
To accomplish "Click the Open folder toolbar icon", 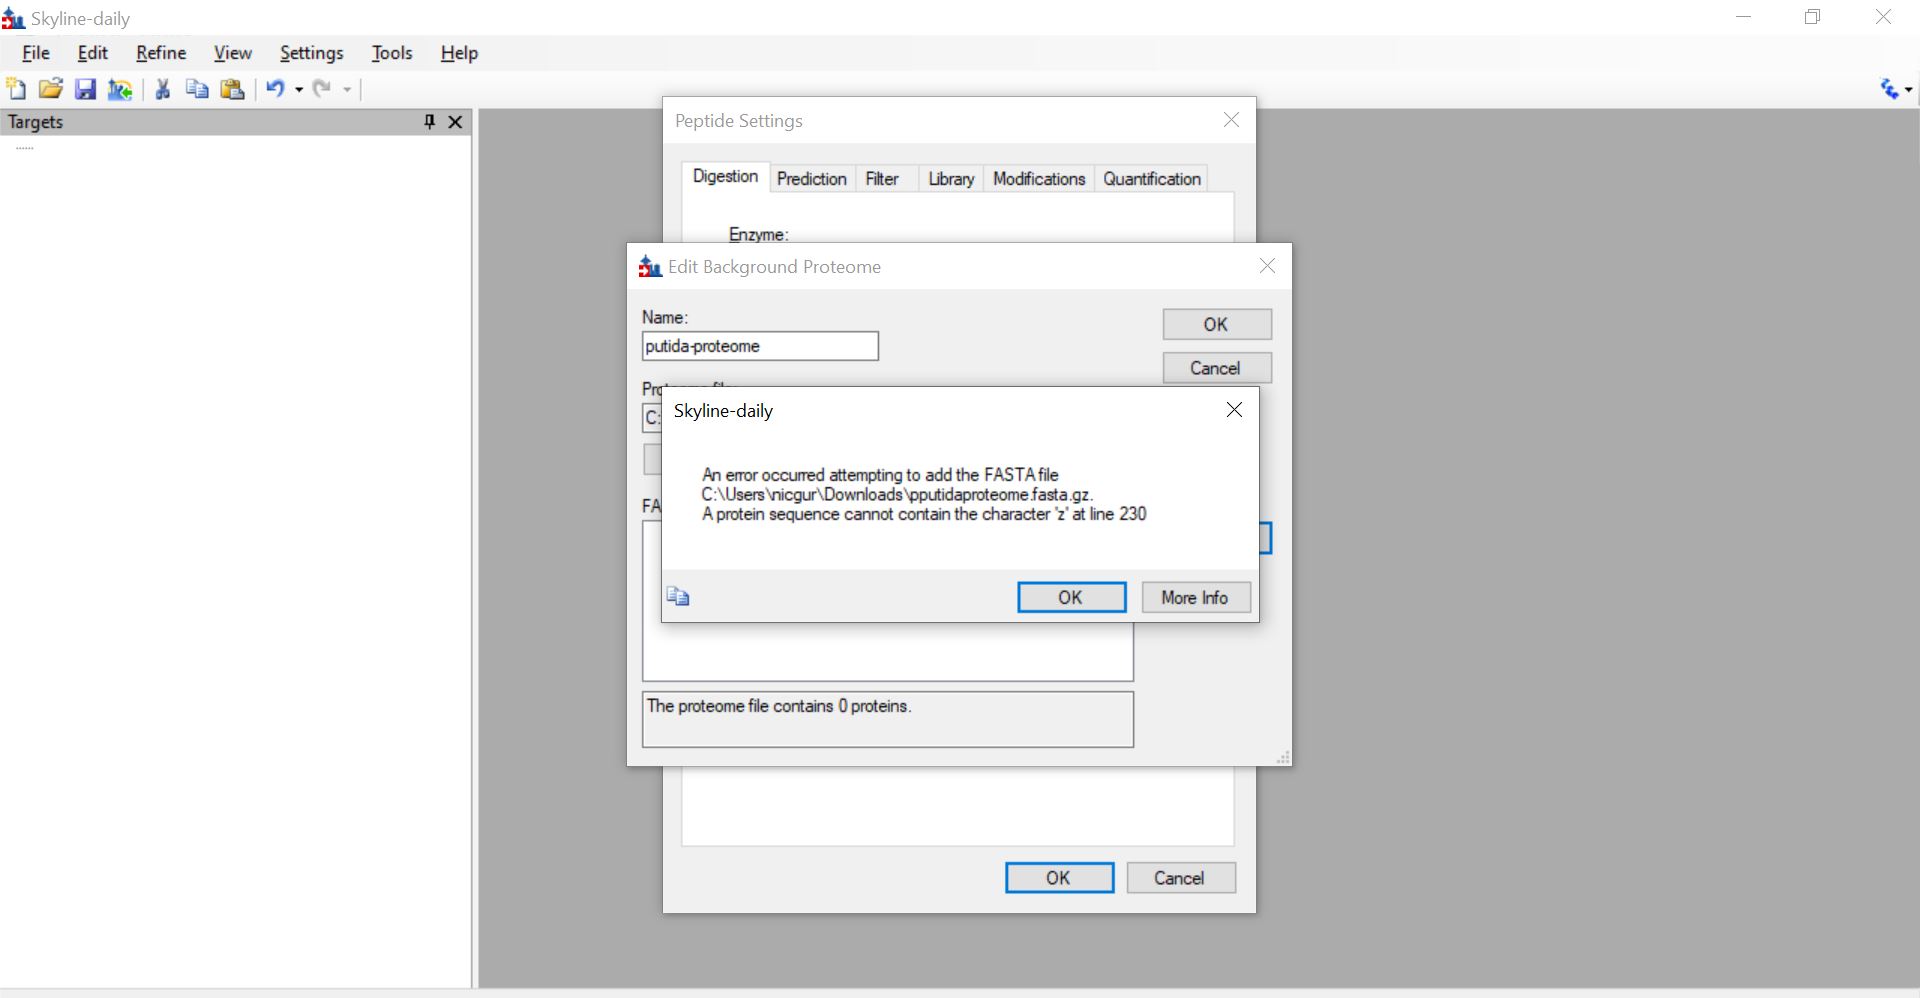I will click(51, 89).
